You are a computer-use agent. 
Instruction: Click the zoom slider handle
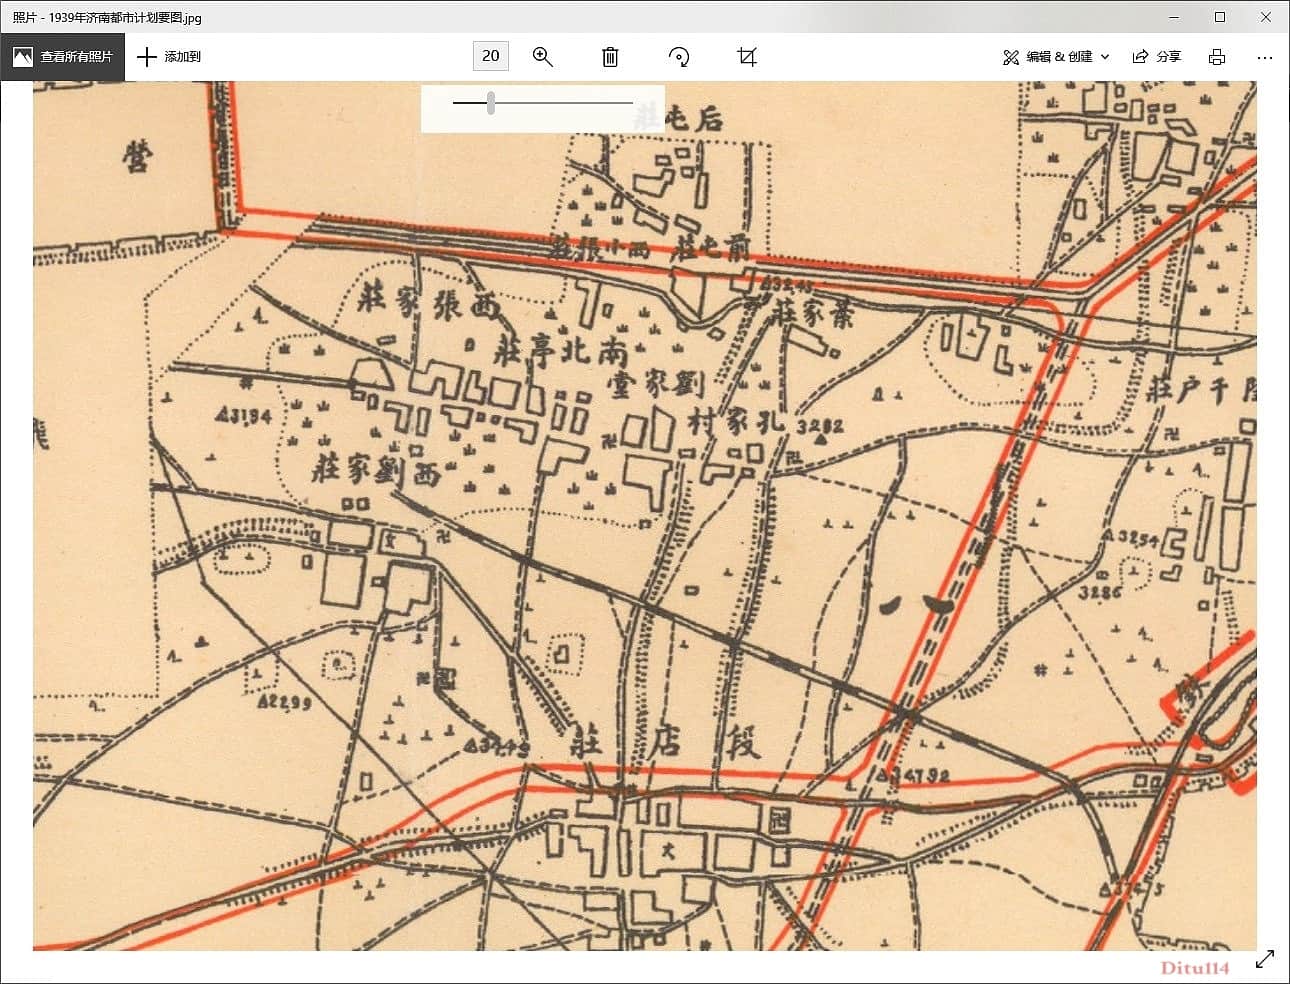[491, 102]
